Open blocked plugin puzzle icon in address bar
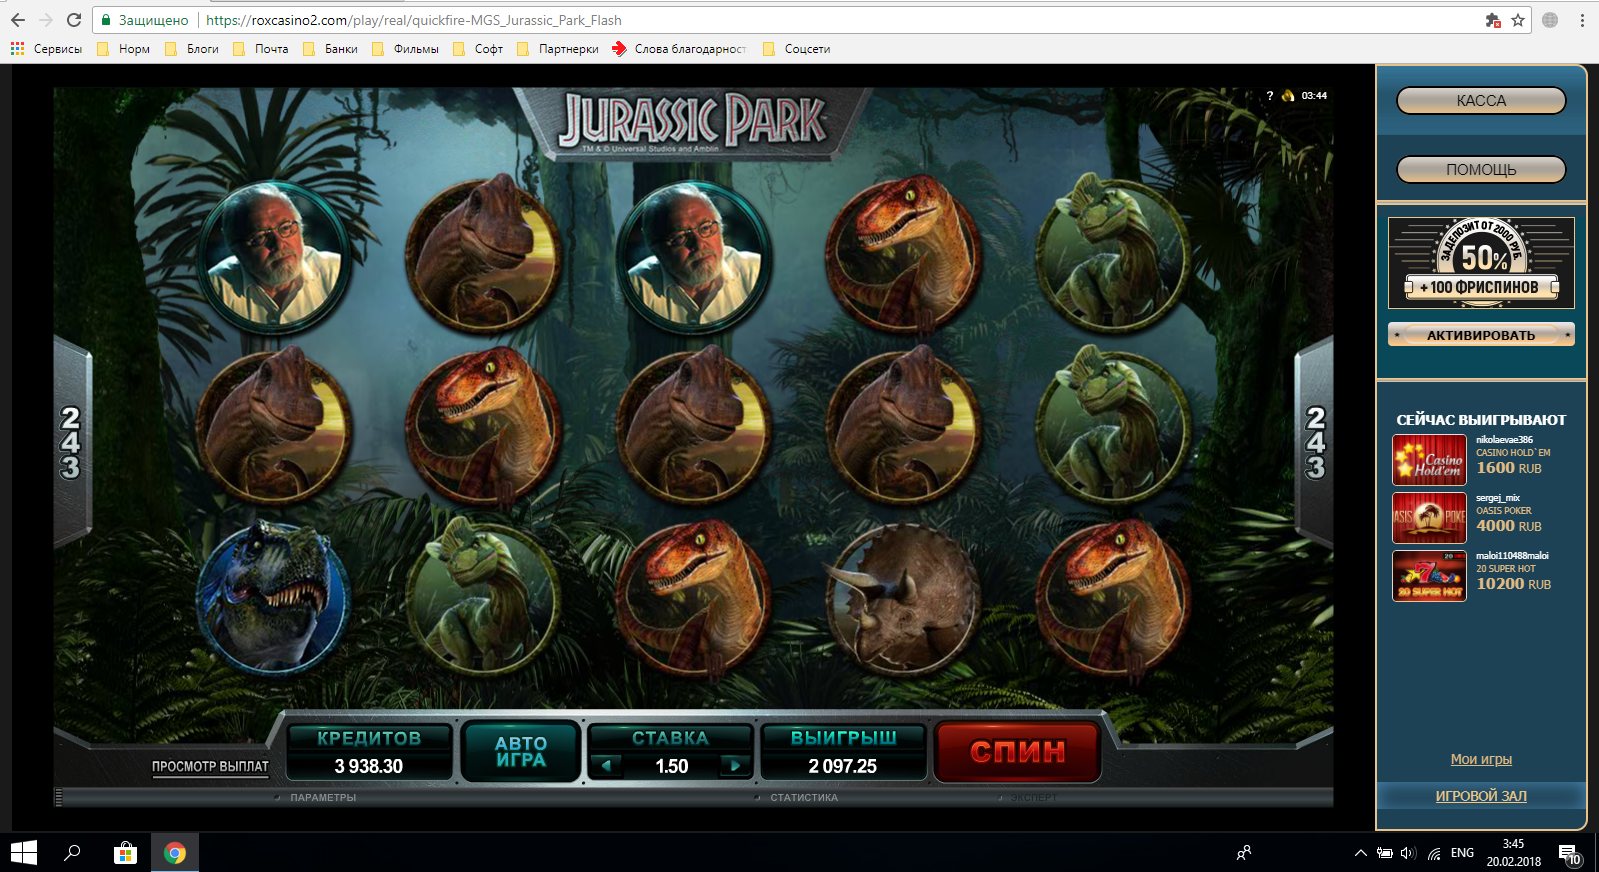 coord(1493,20)
